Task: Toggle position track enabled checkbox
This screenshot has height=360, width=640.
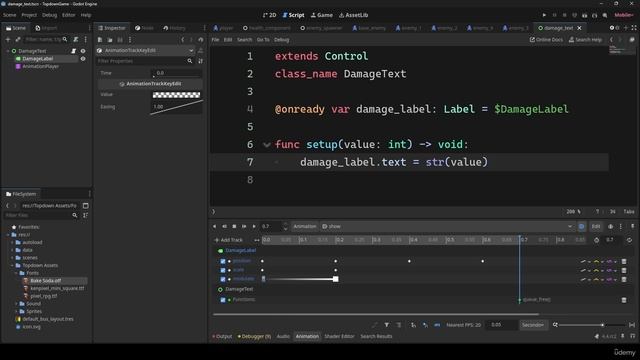Action: (223, 261)
